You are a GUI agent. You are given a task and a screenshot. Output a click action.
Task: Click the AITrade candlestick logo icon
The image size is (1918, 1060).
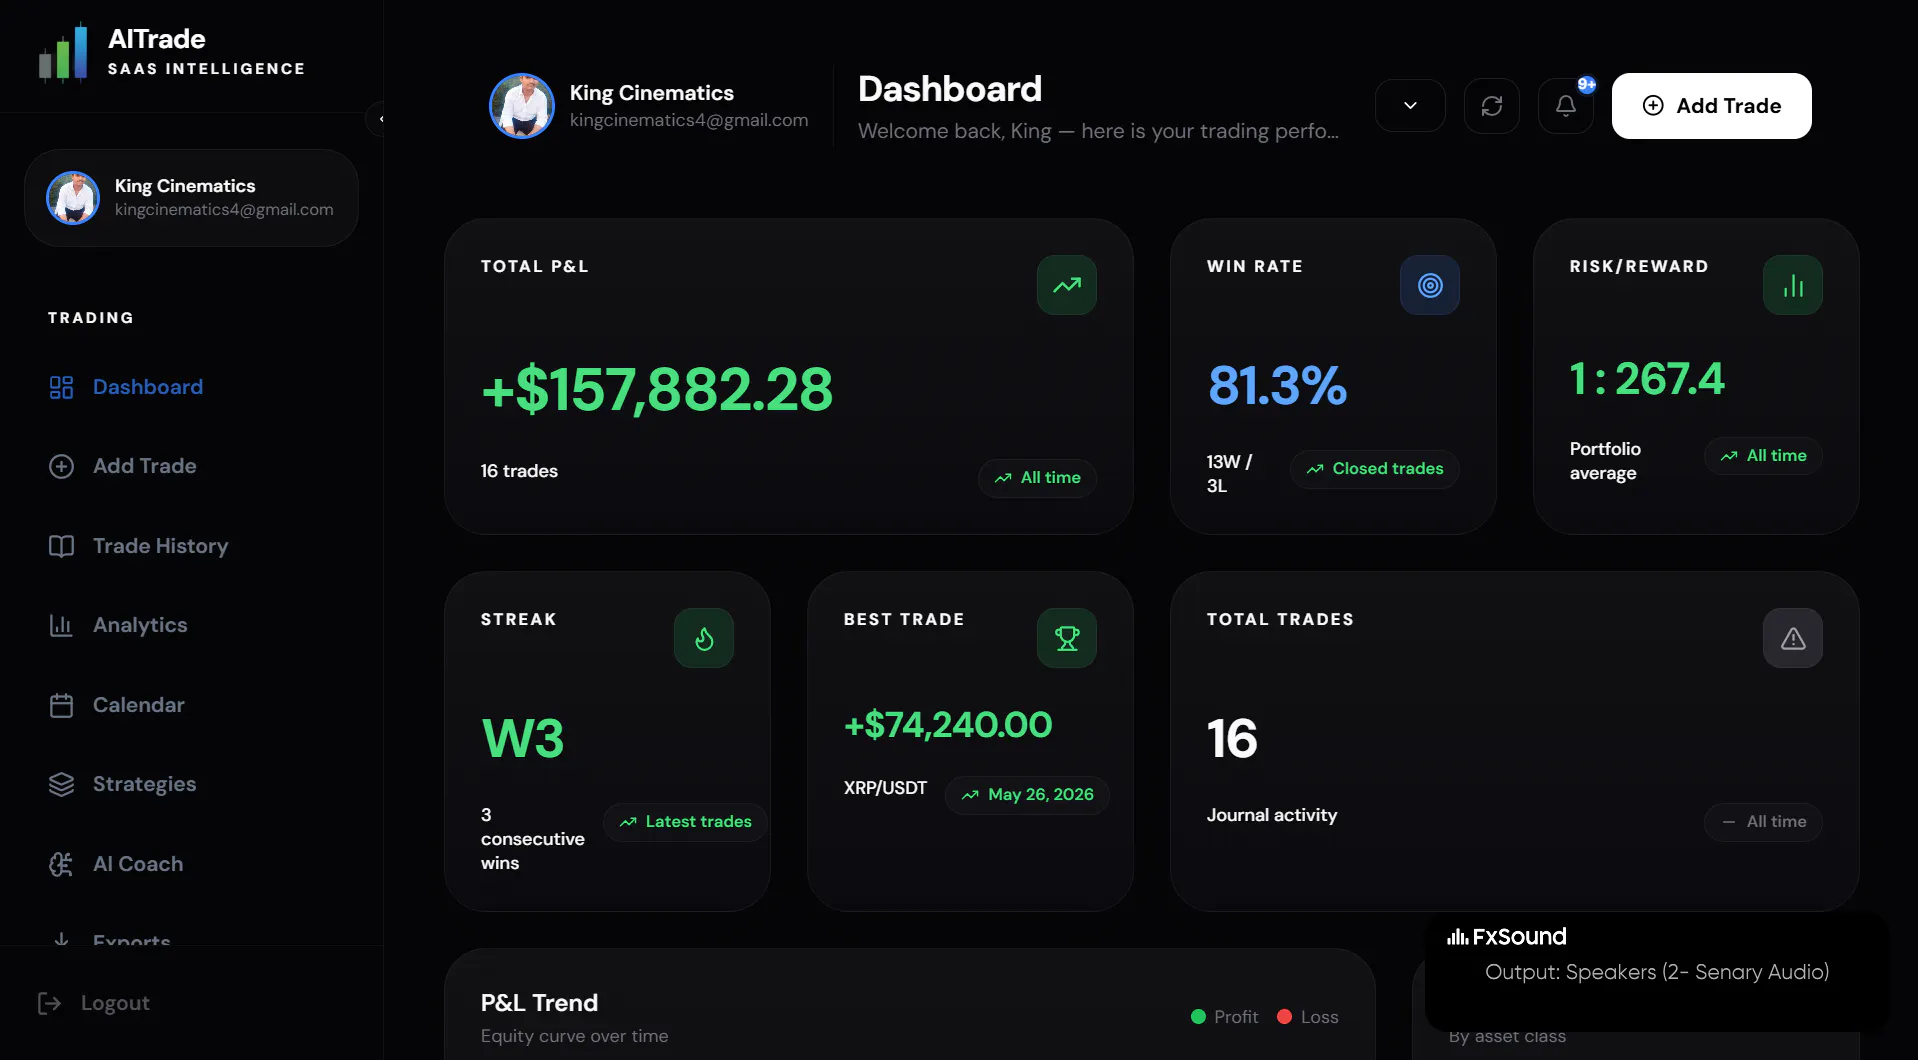tap(62, 53)
